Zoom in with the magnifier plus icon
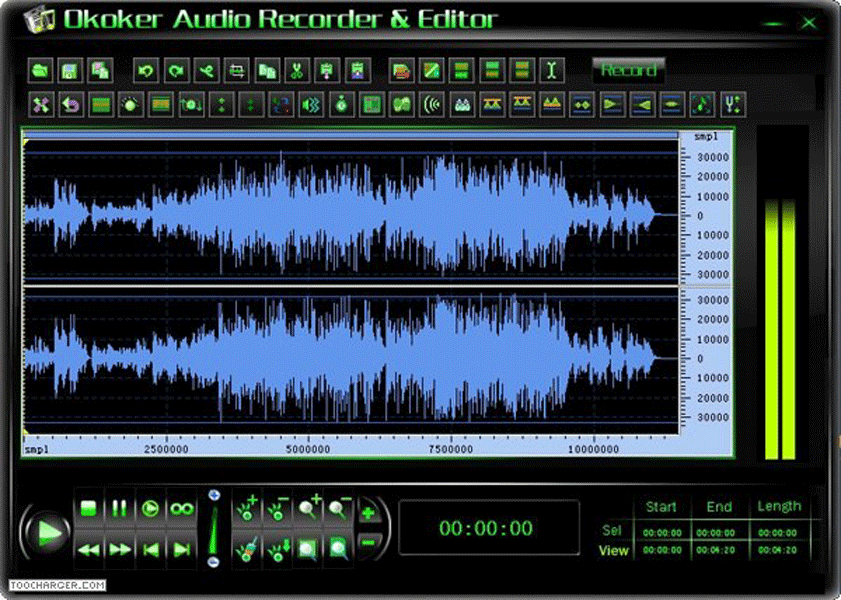 click(x=309, y=508)
